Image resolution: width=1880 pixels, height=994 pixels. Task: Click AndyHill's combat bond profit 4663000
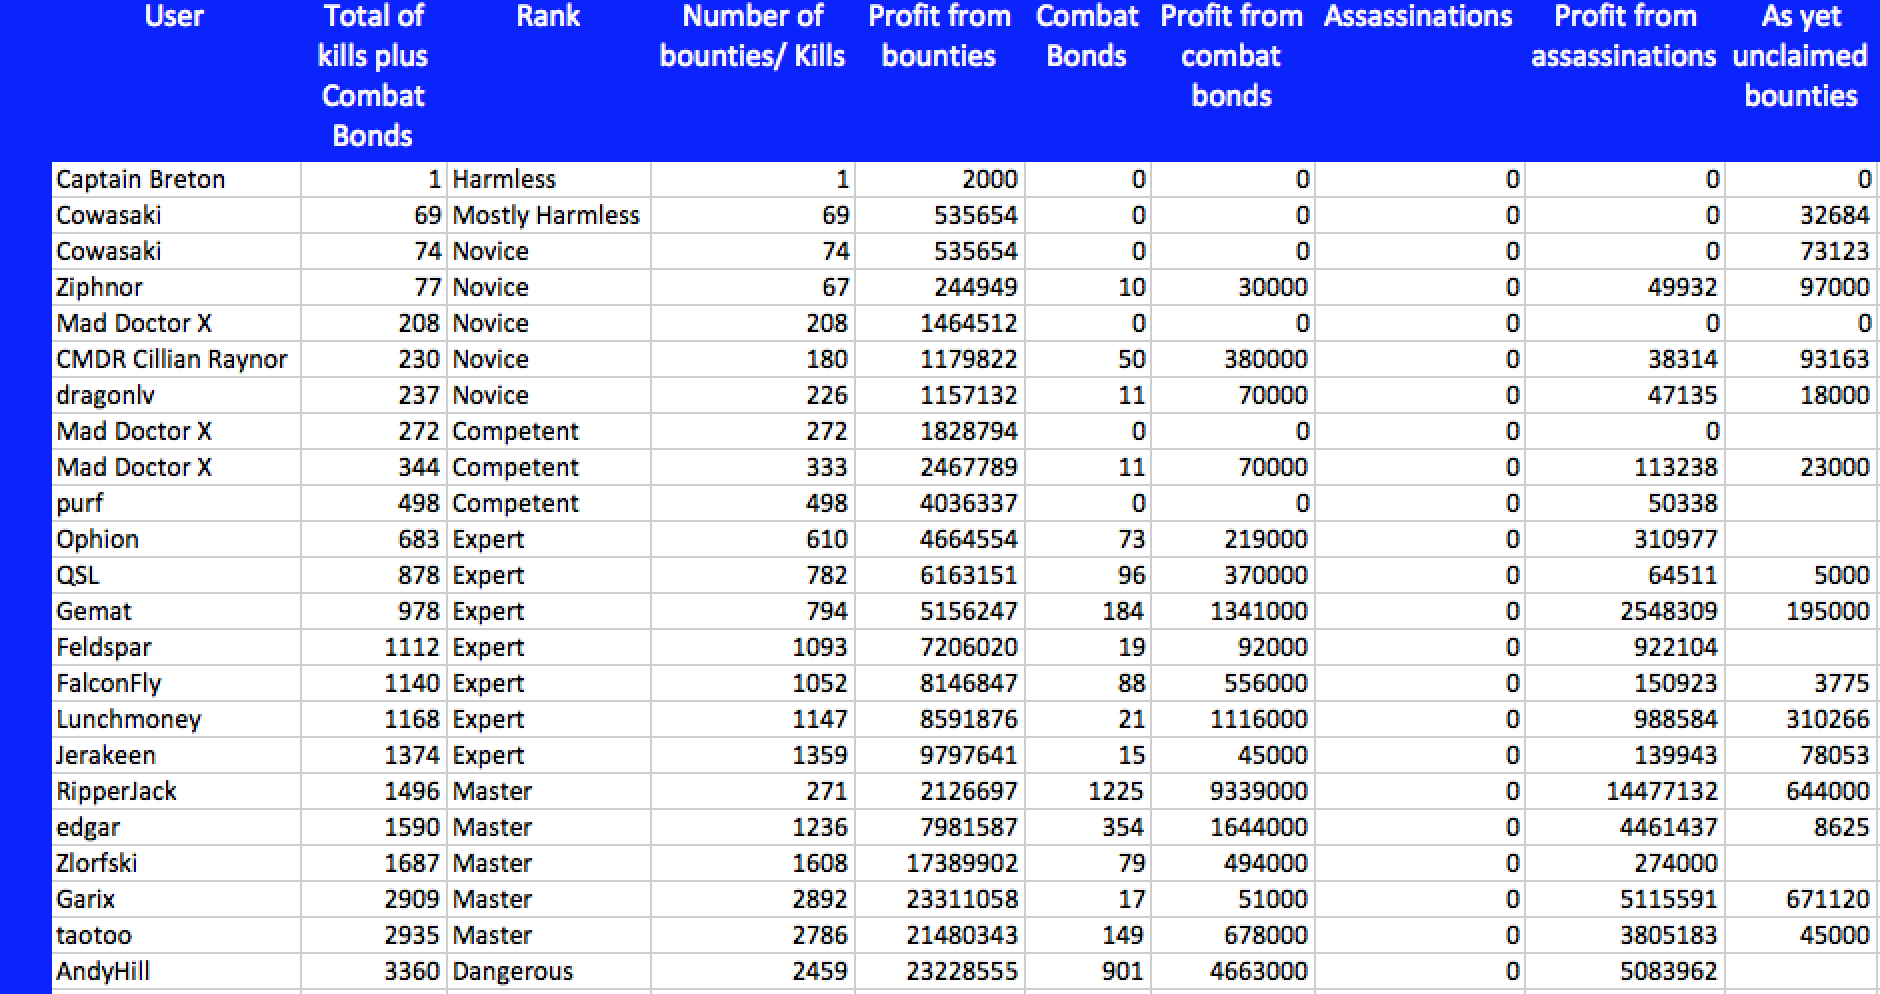[x=1233, y=971]
